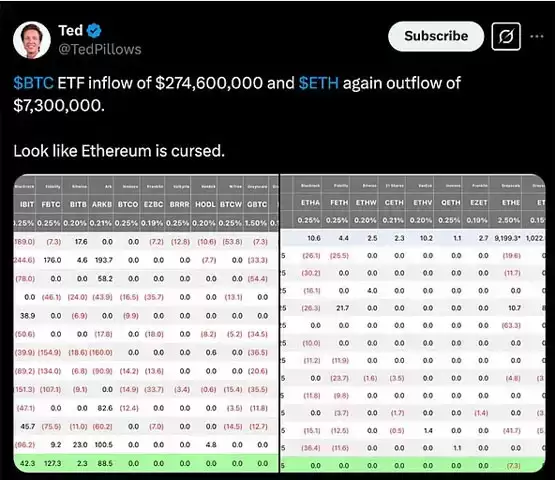Click Ted's profile avatar photo
555x480 pixels.
point(32,40)
